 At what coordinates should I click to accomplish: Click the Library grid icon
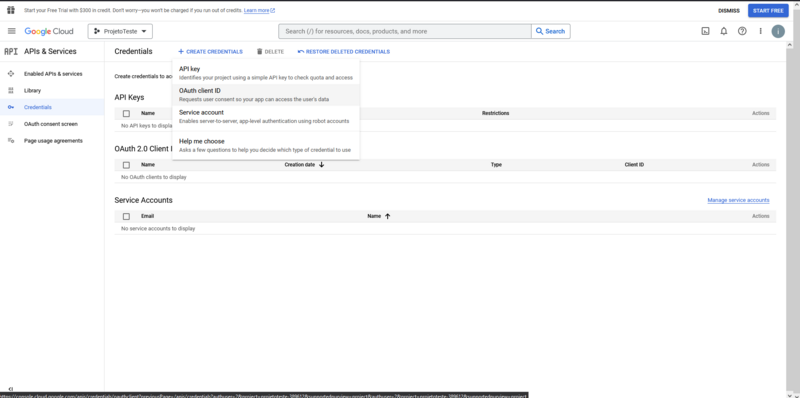pos(11,90)
